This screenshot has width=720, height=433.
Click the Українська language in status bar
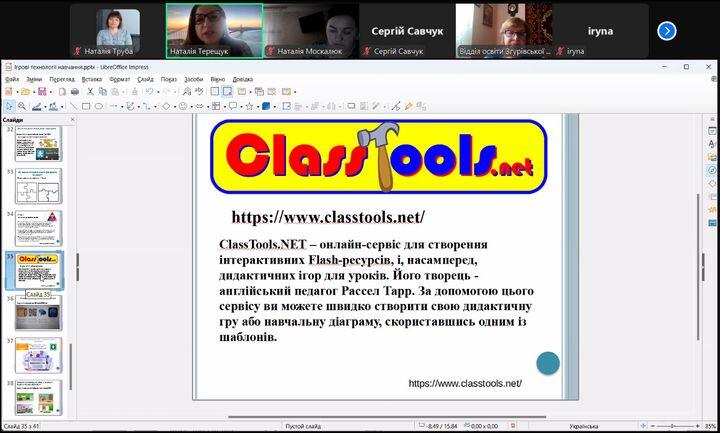pos(584,426)
